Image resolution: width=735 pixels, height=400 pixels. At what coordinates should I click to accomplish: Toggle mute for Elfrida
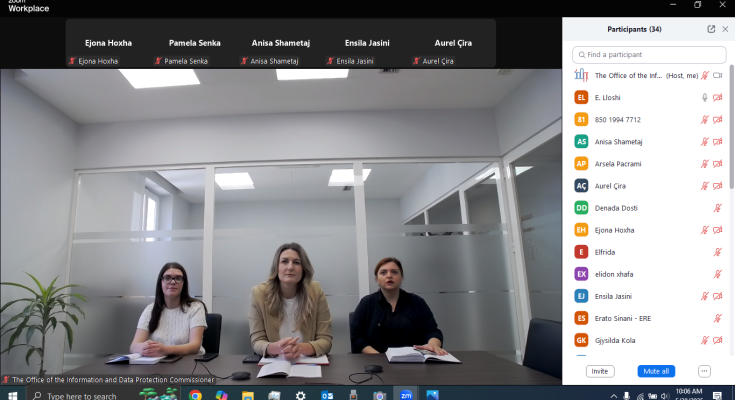point(717,252)
